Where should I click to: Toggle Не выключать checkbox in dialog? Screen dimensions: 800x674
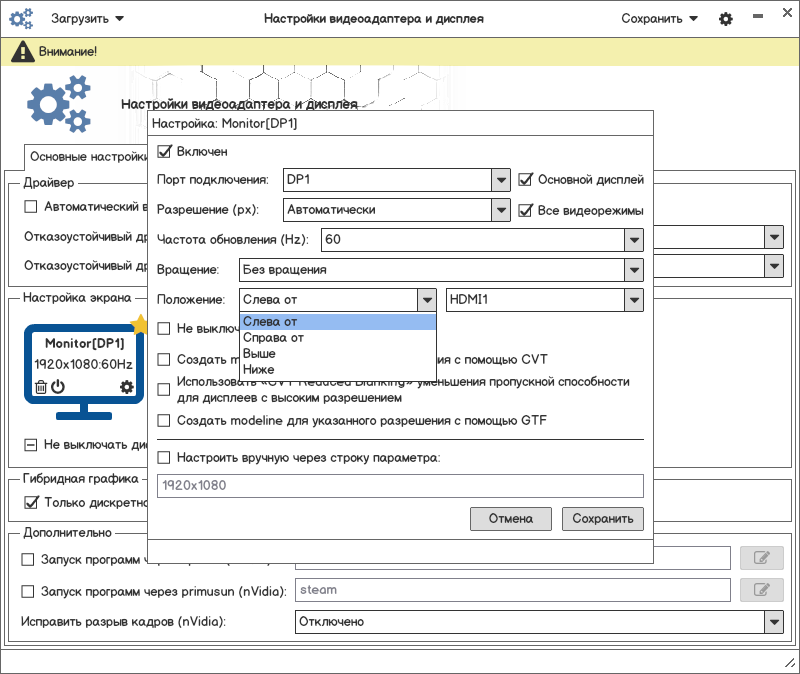(x=164, y=328)
